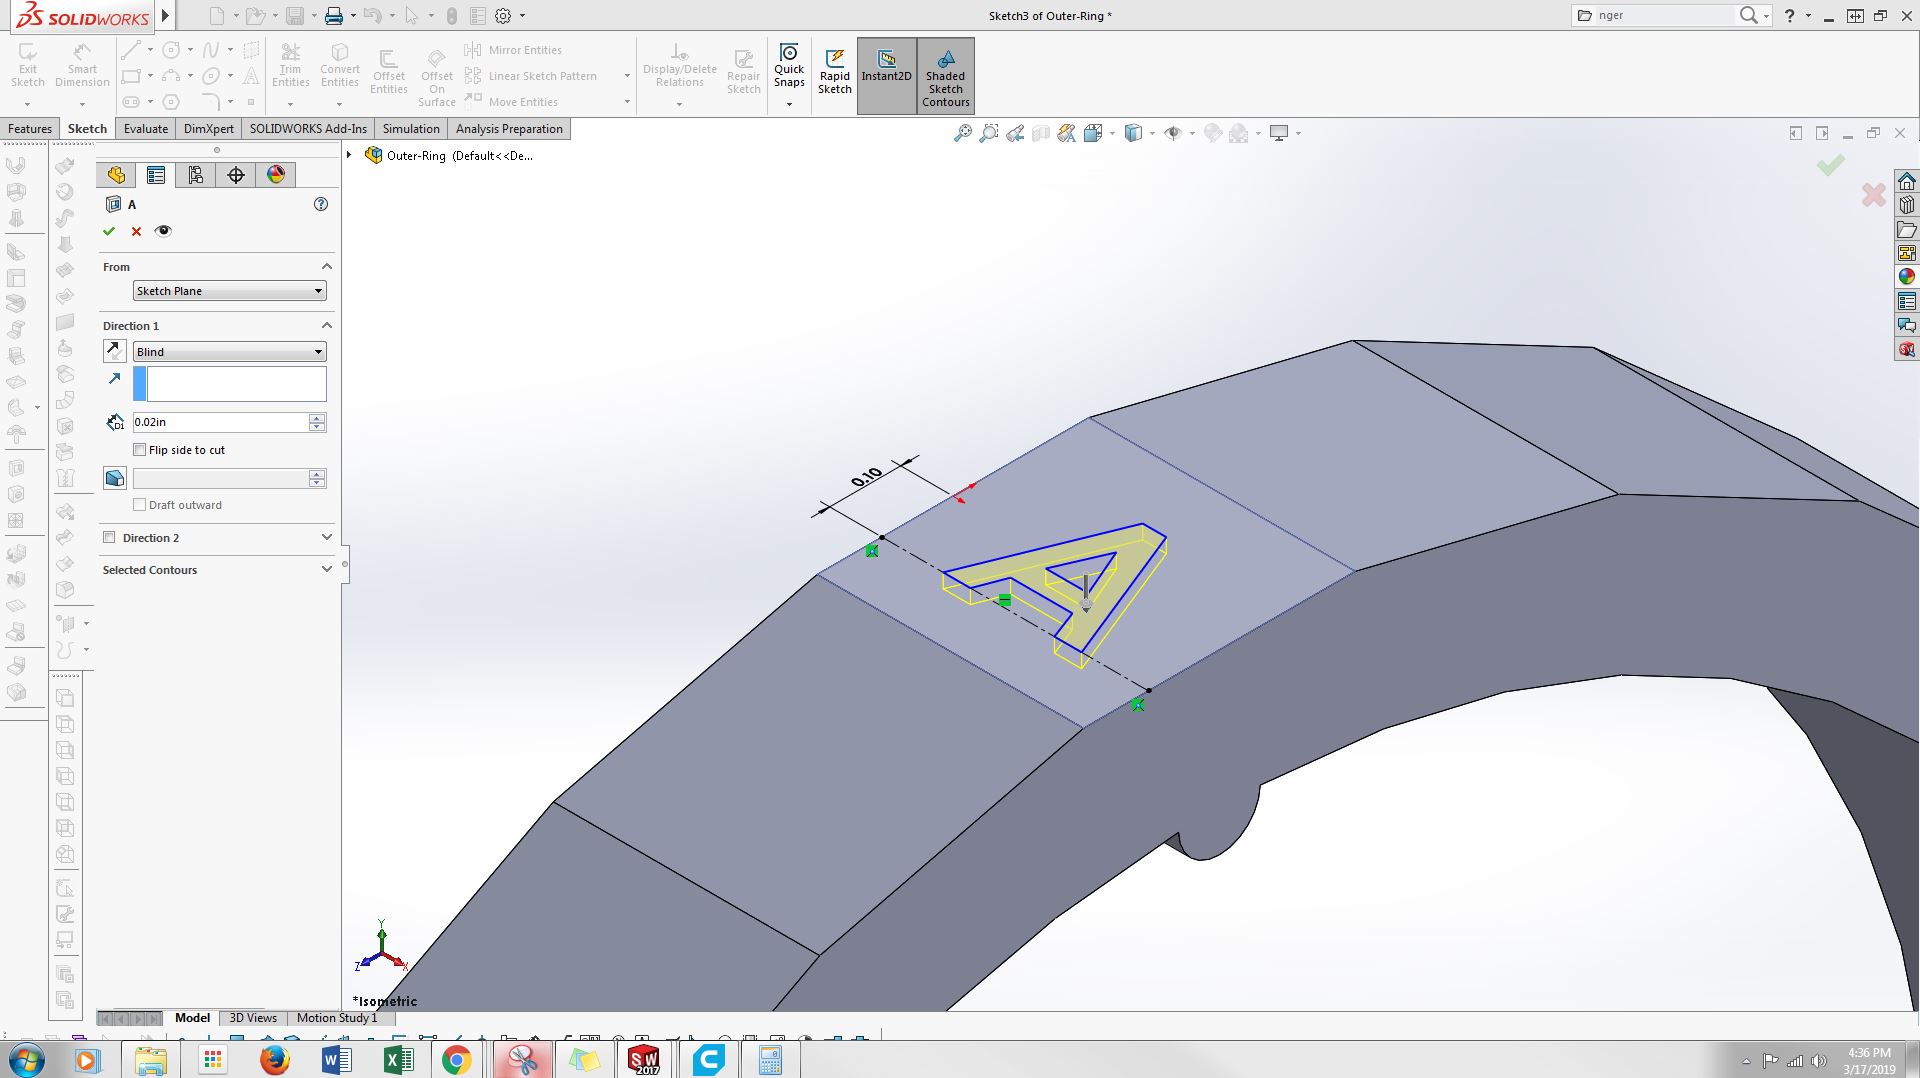Click the Draft On/Off icon button
Image resolution: width=1920 pixels, height=1078 pixels.
(115, 478)
